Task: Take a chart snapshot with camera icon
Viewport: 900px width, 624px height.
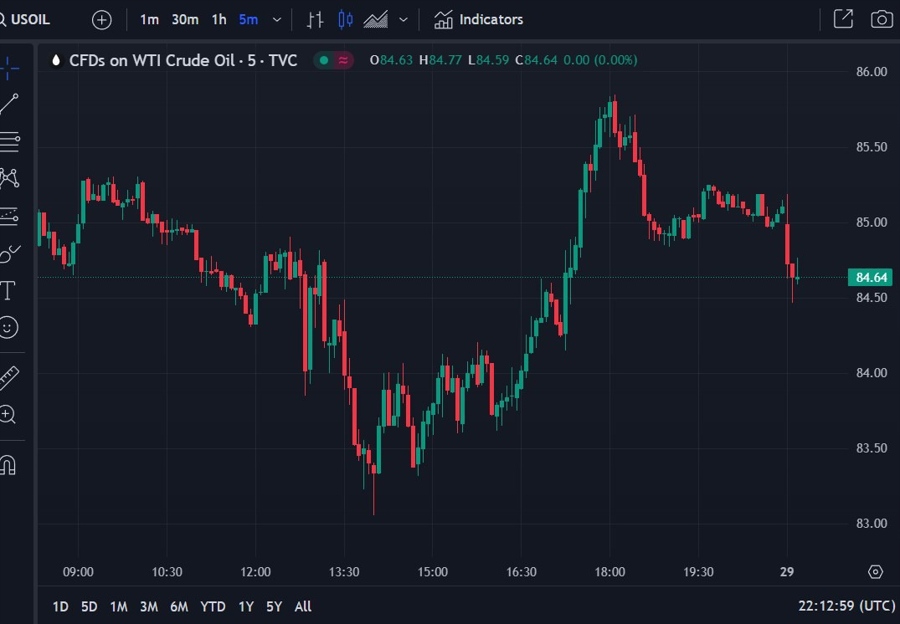Action: click(882, 20)
